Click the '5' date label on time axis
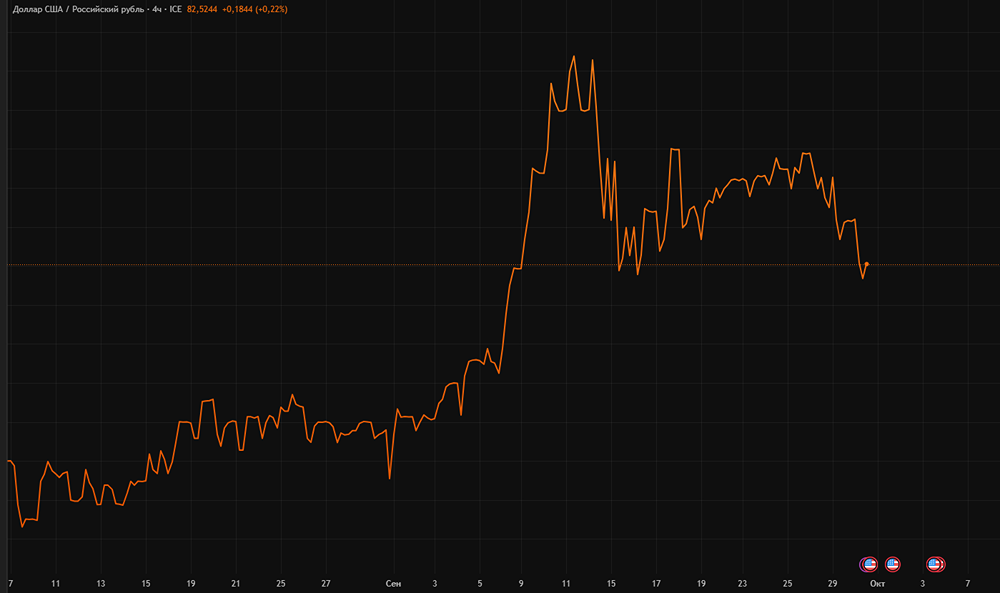This screenshot has height=593, width=1000. [x=480, y=583]
